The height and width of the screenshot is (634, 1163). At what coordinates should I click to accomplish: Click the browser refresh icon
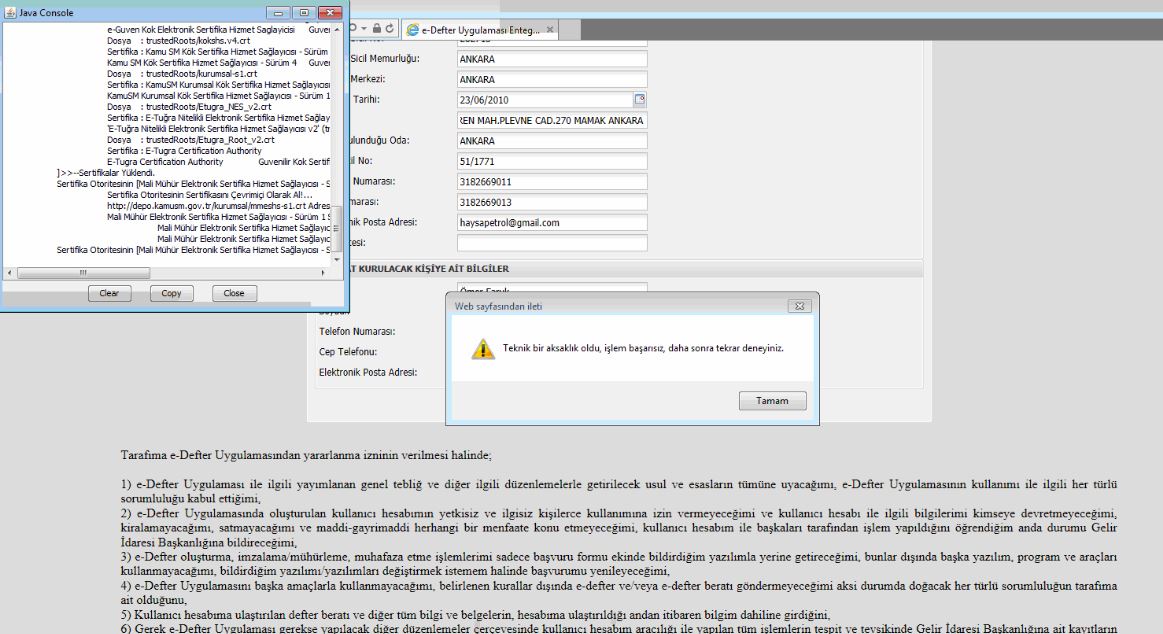389,28
